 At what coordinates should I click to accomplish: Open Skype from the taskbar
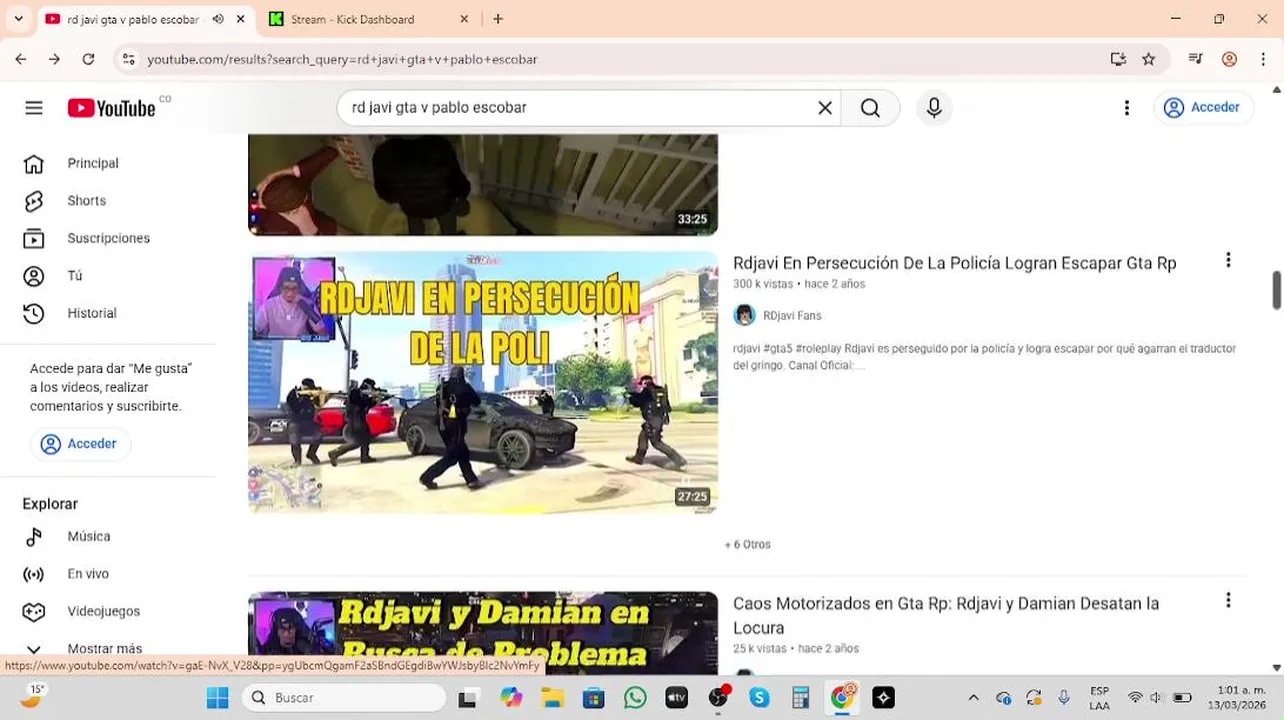tap(759, 698)
